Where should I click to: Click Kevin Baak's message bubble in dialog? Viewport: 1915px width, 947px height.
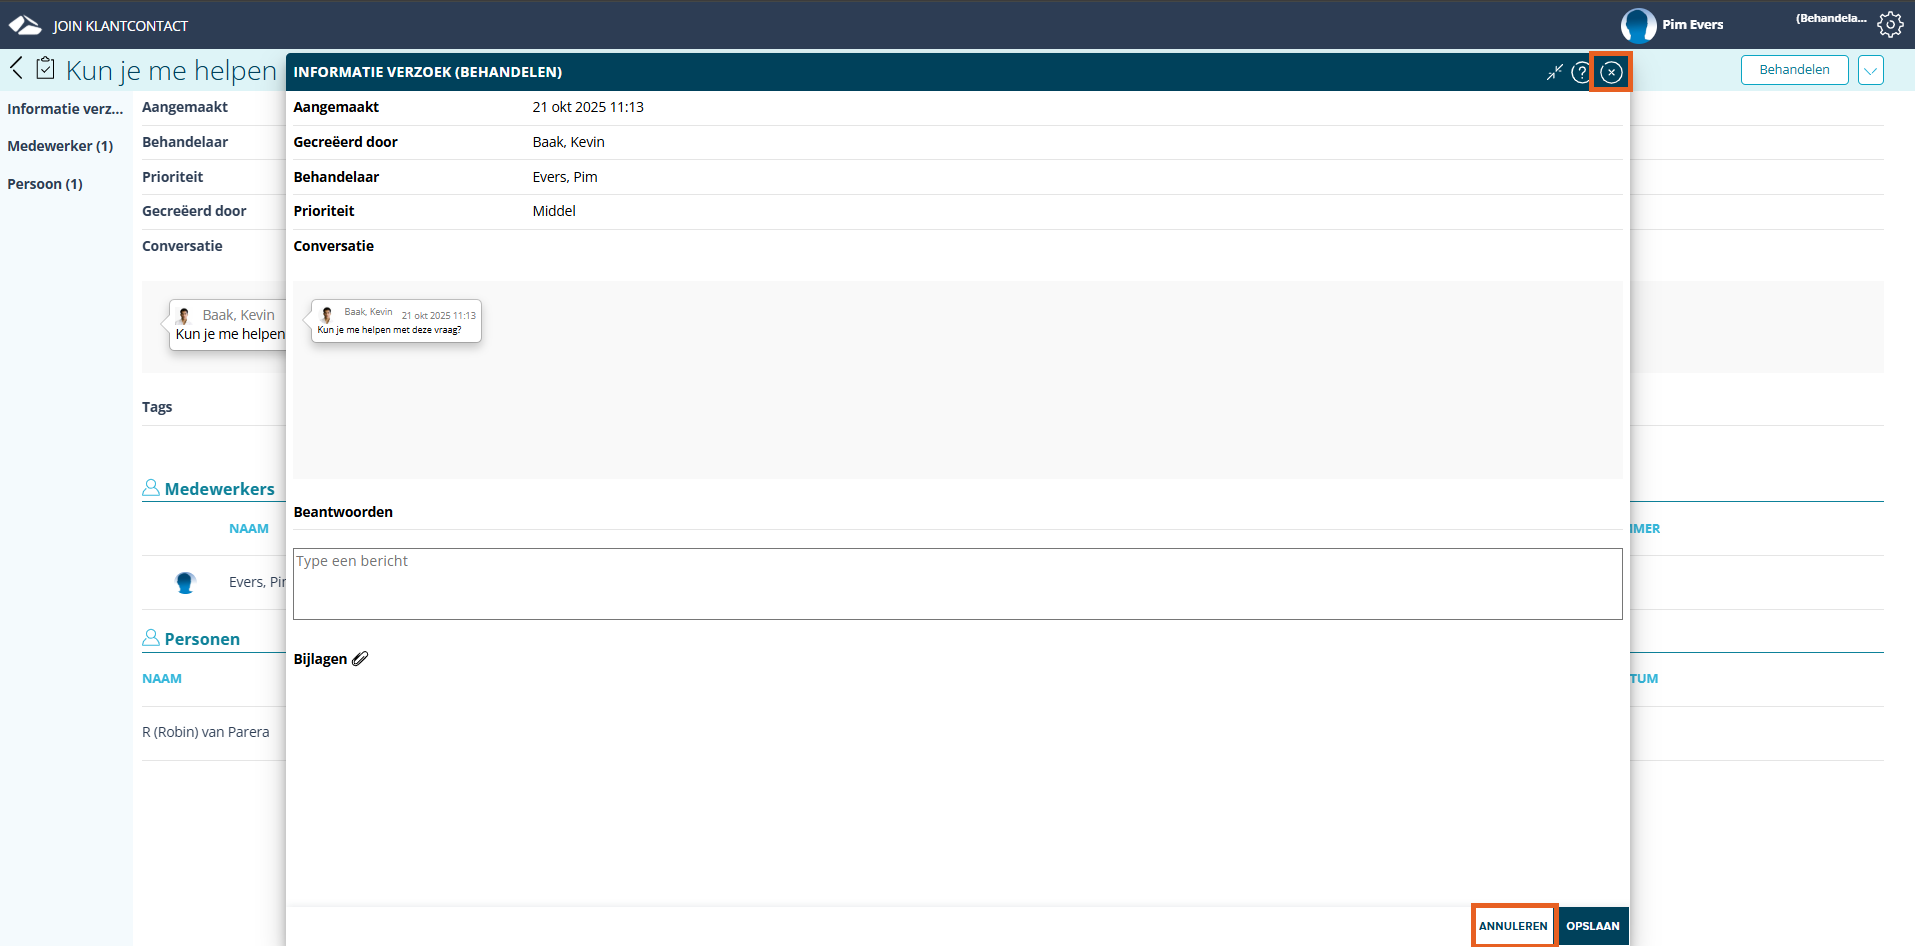[x=396, y=321]
